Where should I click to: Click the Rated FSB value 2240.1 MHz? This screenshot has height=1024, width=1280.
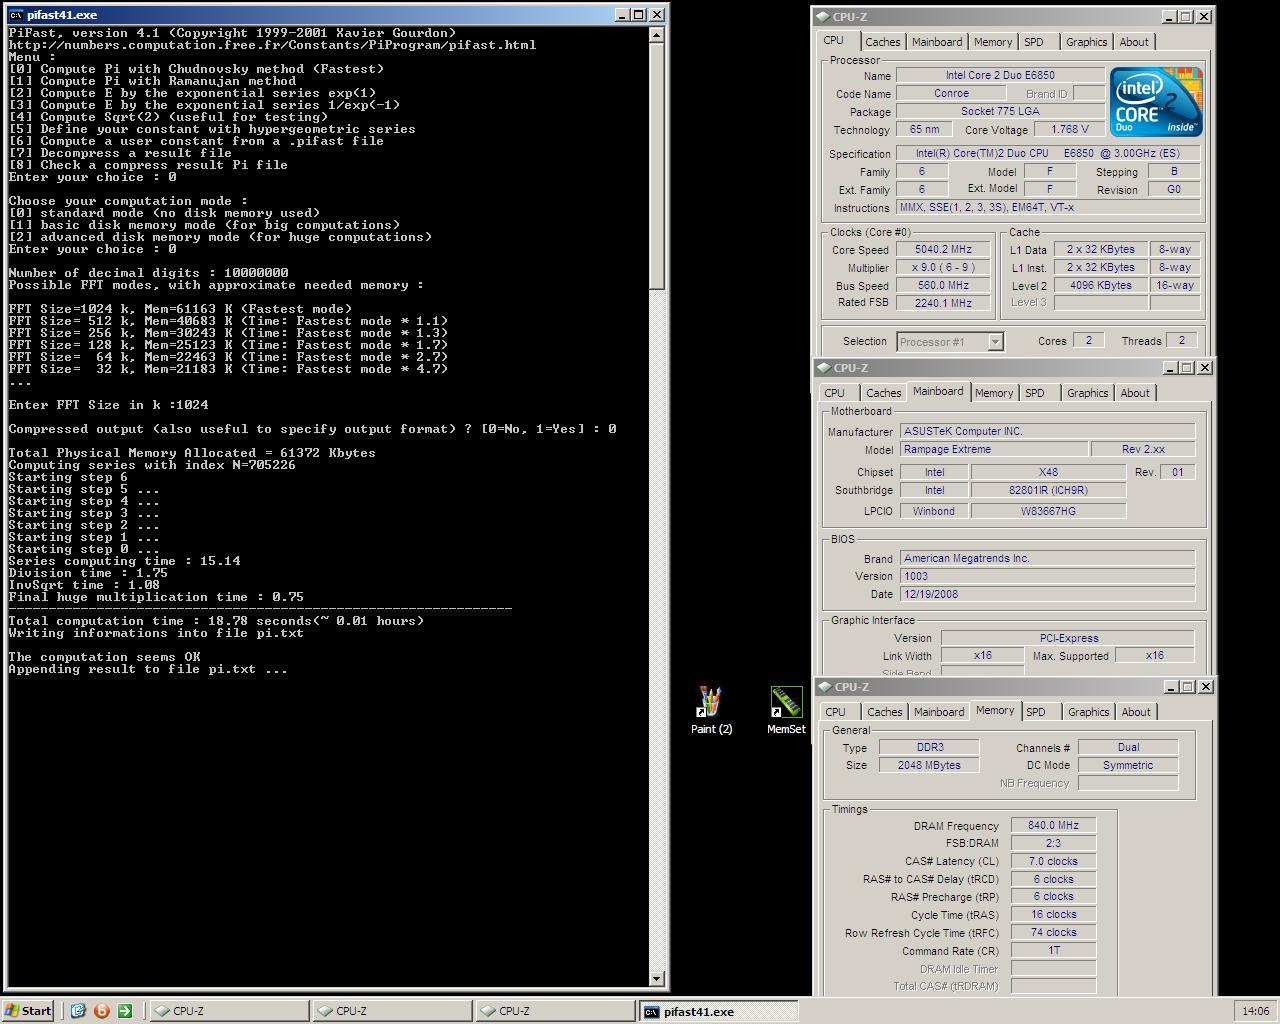point(943,303)
